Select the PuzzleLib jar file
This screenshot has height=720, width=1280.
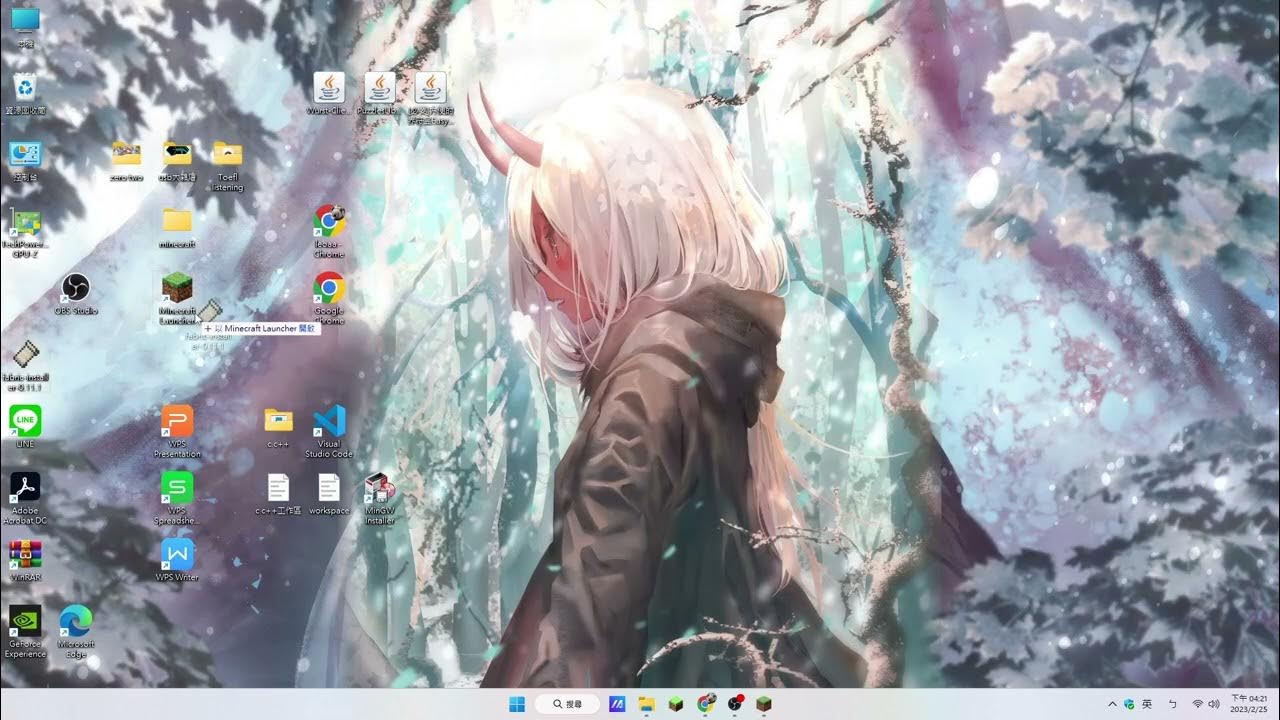click(380, 94)
